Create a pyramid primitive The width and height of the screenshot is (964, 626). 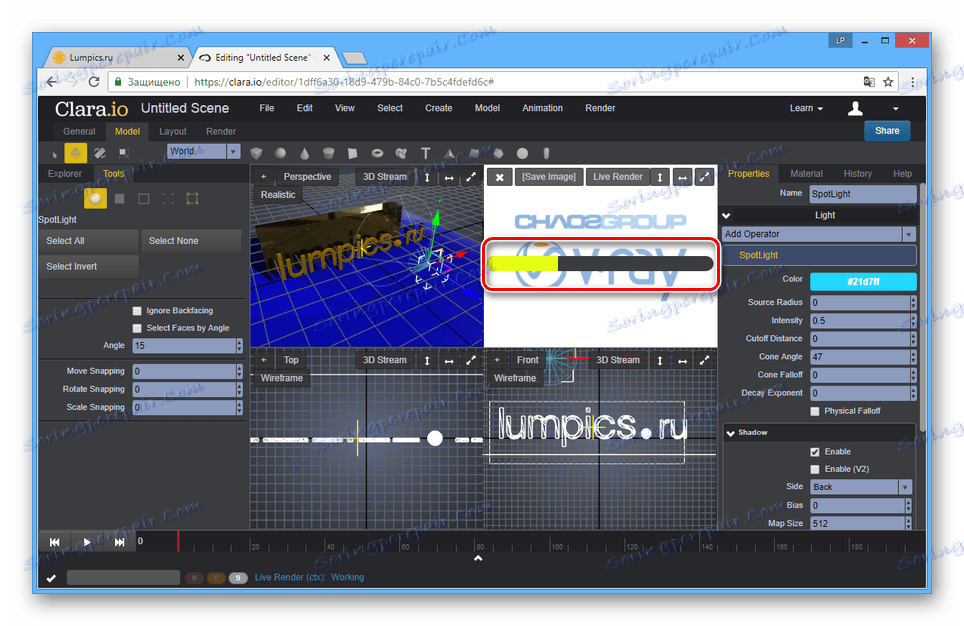(x=449, y=153)
